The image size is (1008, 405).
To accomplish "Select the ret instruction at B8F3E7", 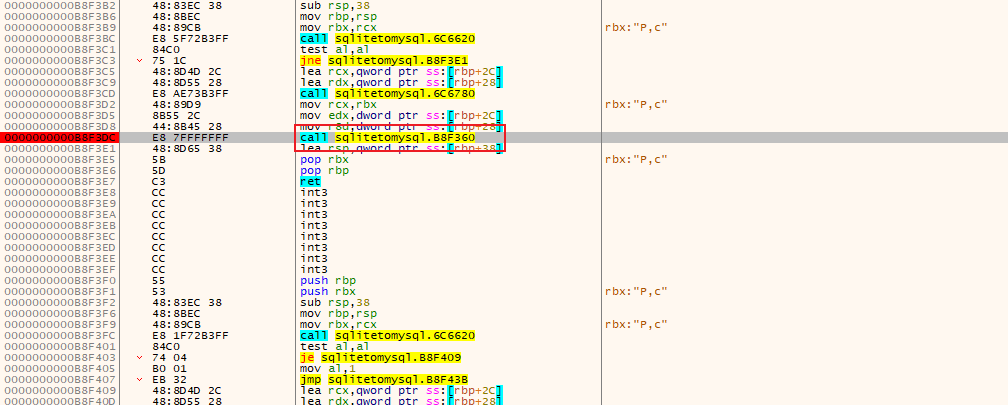I will tap(310, 181).
